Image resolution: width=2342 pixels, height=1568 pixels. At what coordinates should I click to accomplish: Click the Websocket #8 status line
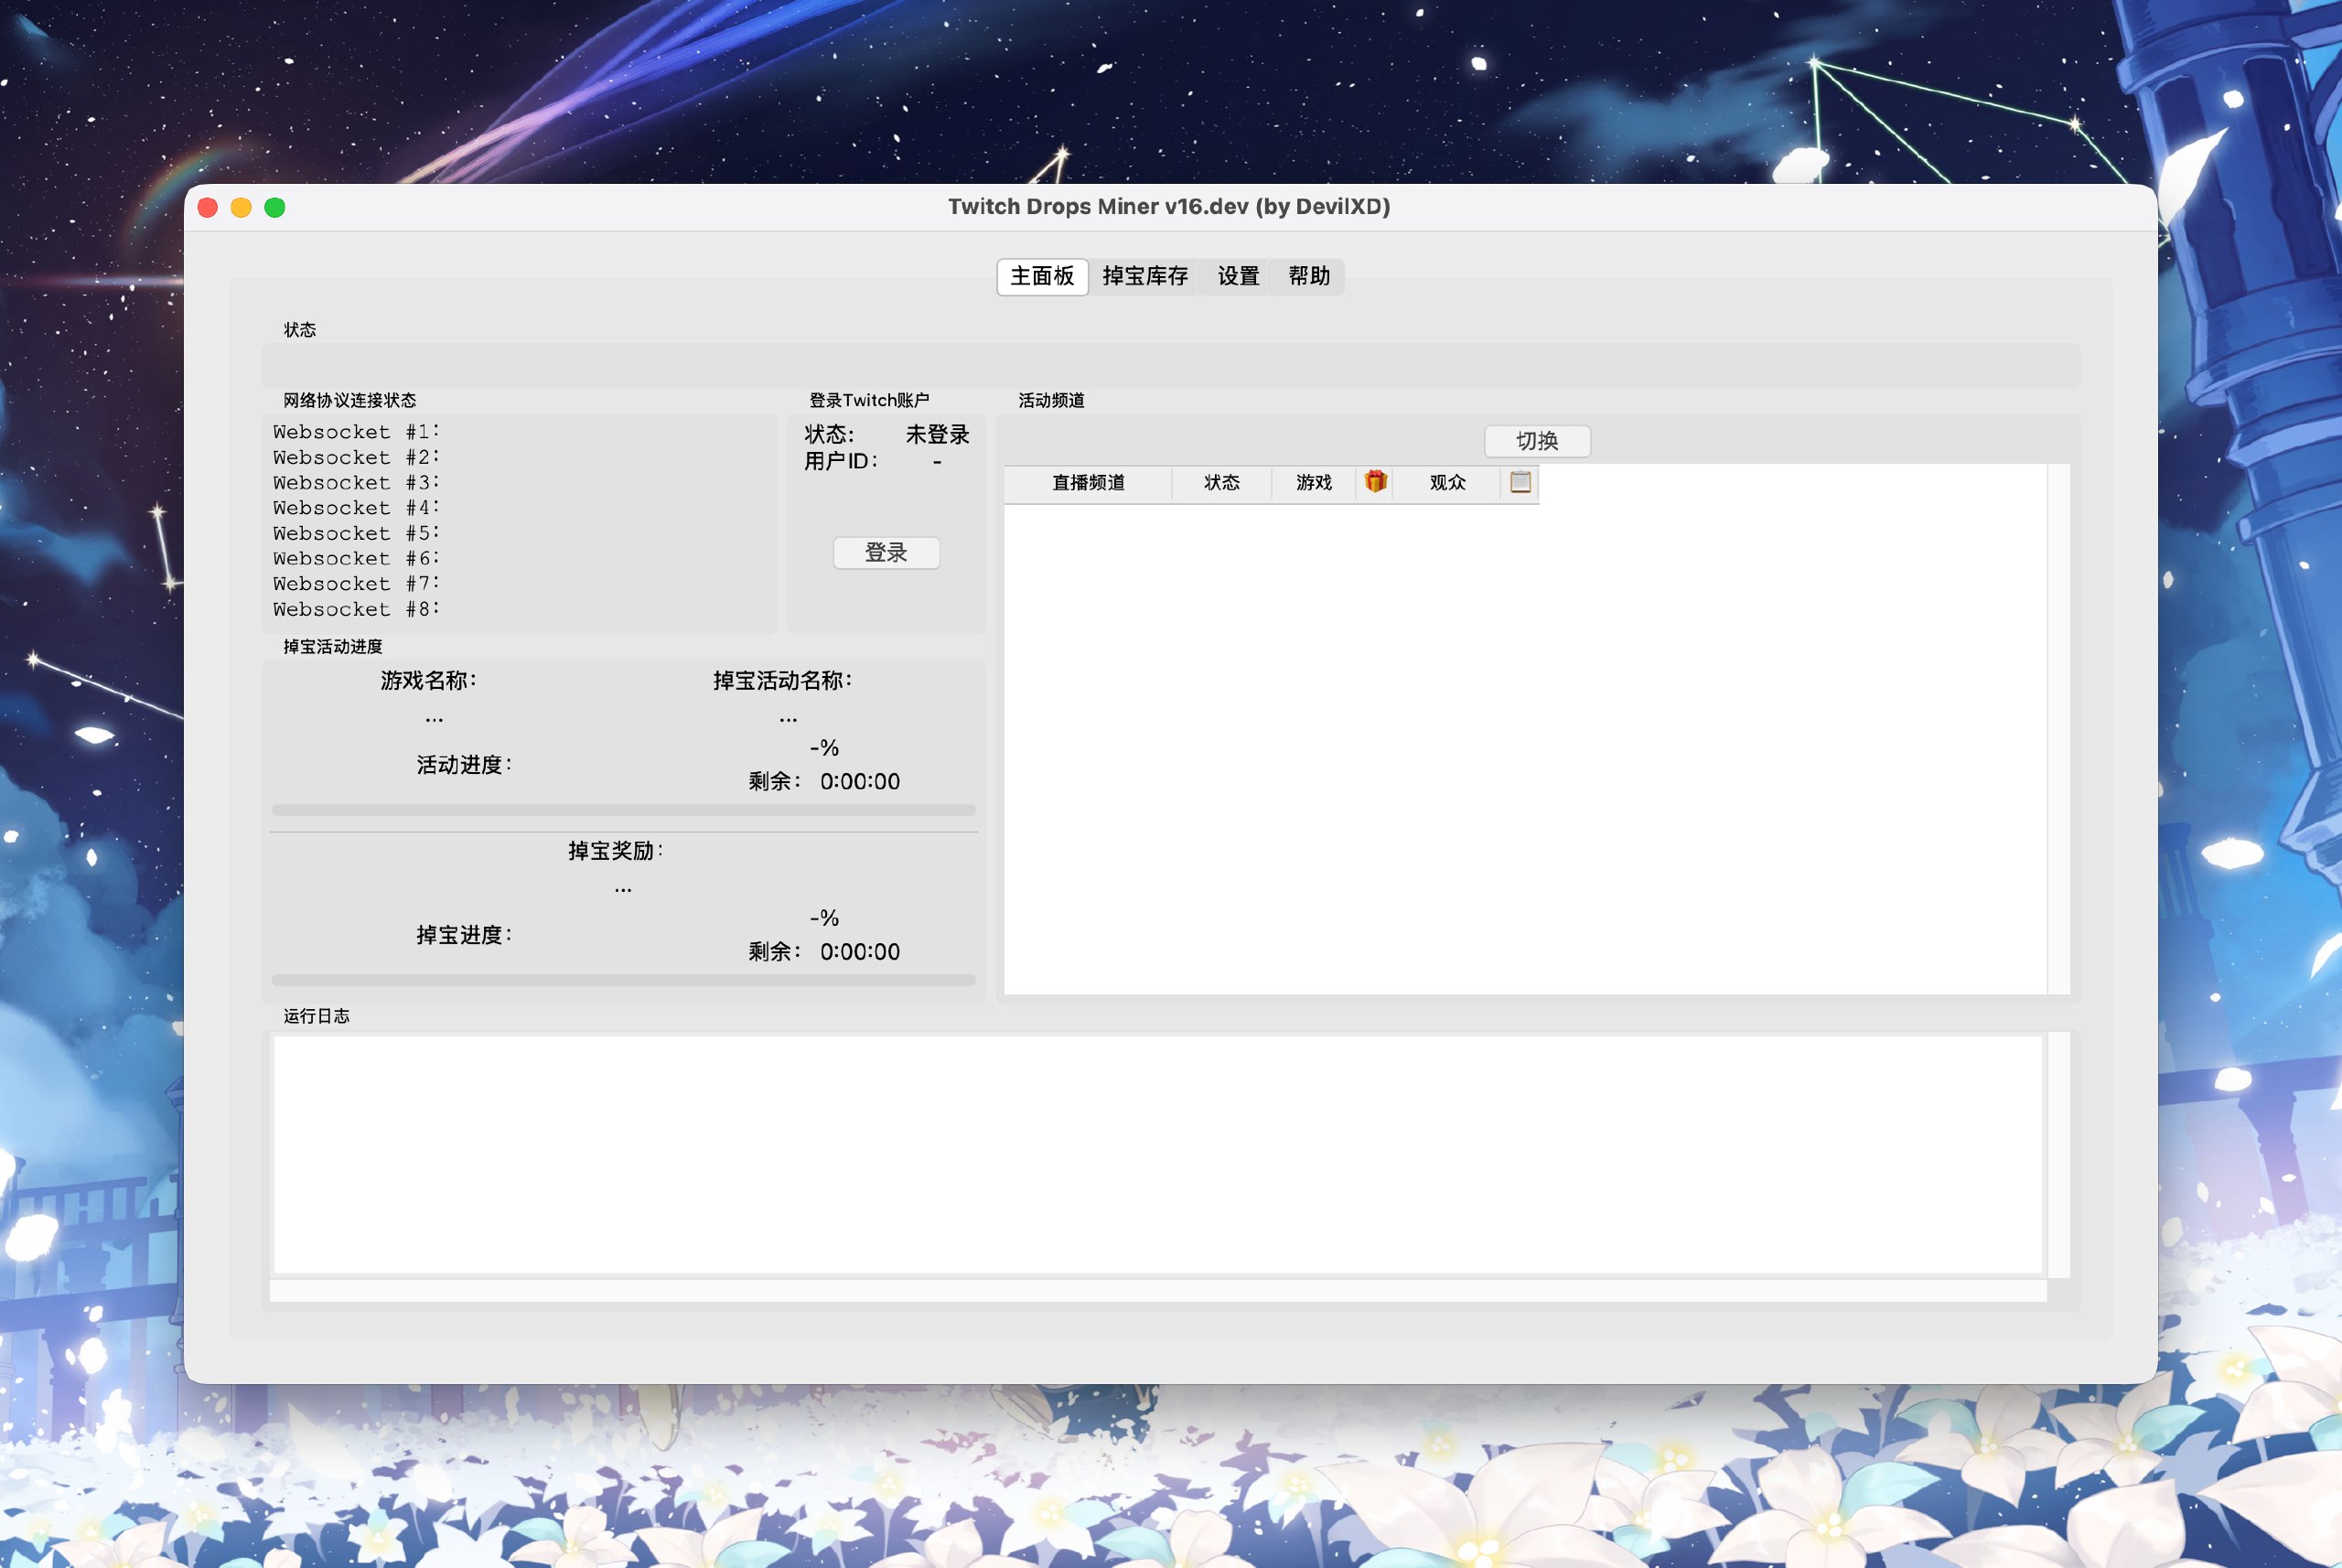356,609
